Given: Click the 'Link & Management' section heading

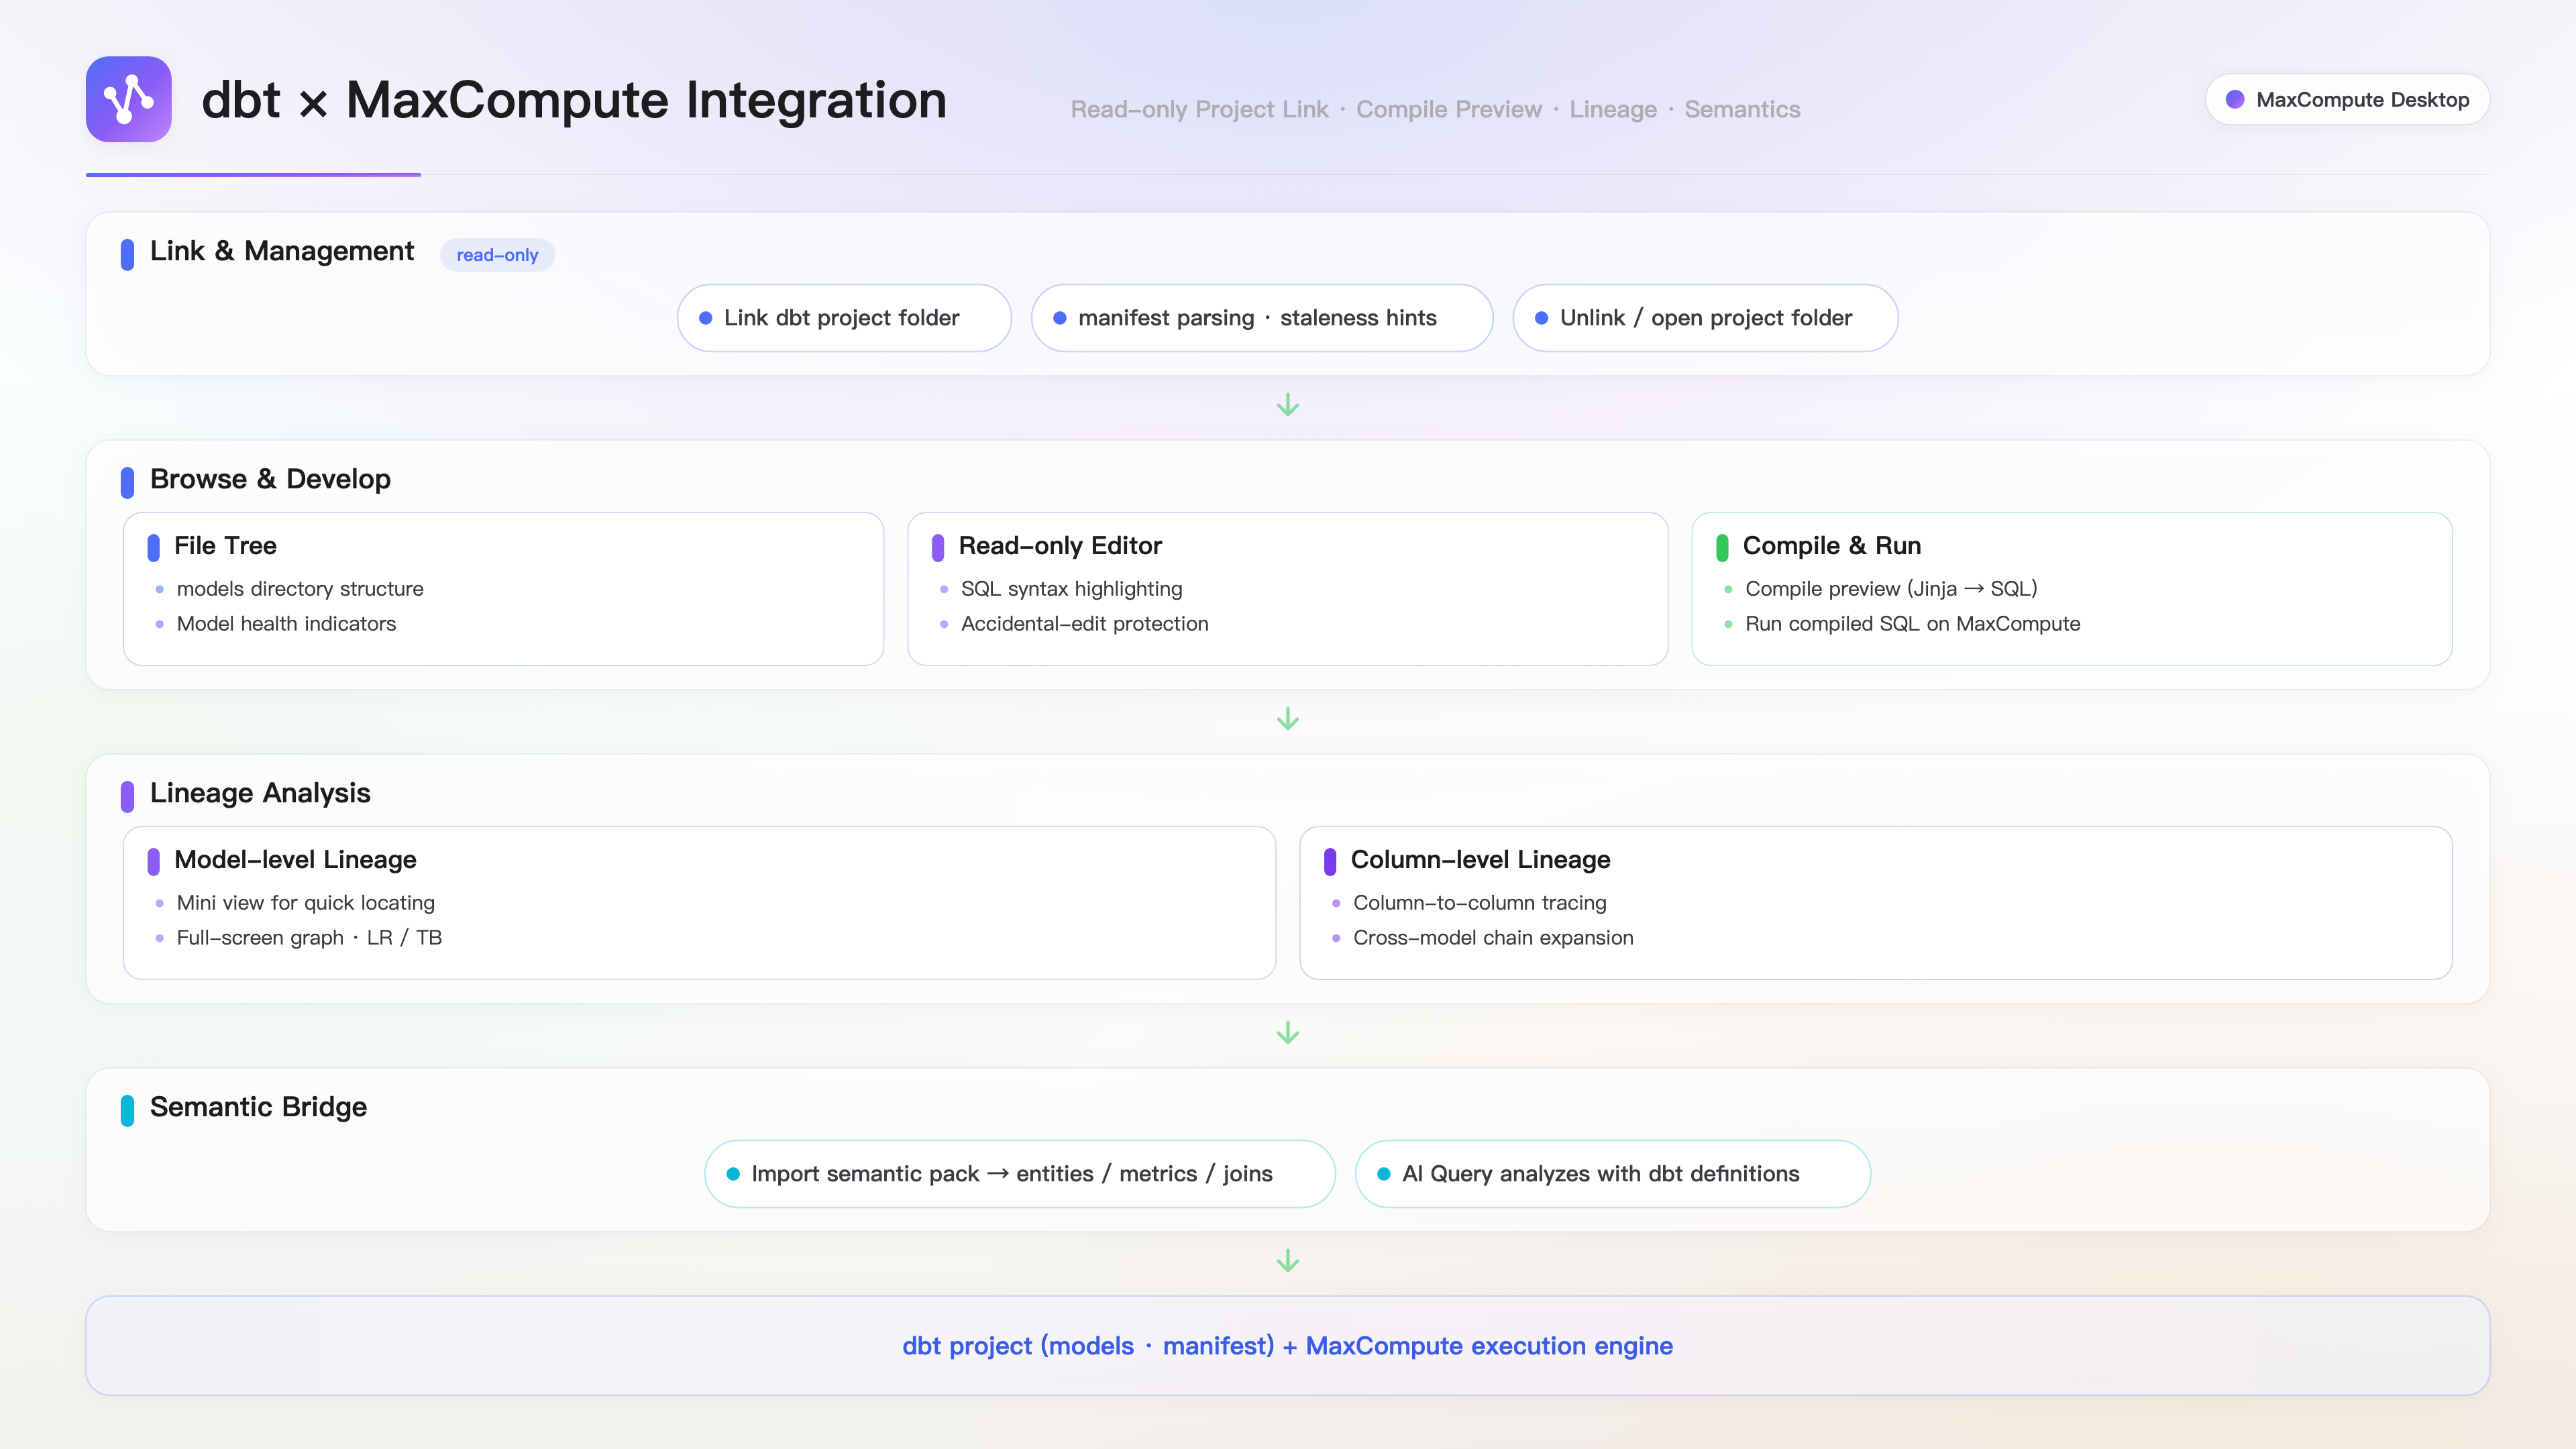Looking at the screenshot, I should coord(281,251).
